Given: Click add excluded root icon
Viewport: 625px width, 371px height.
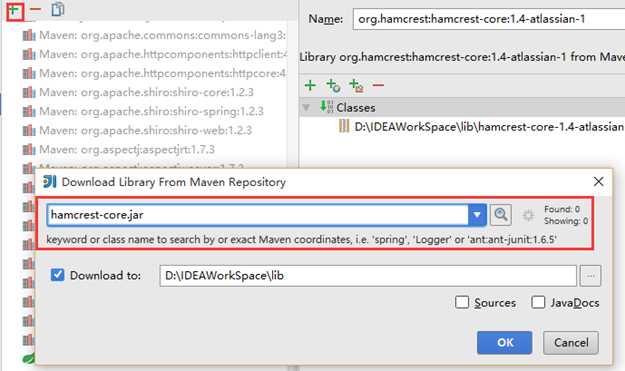Looking at the screenshot, I should coord(356,85).
